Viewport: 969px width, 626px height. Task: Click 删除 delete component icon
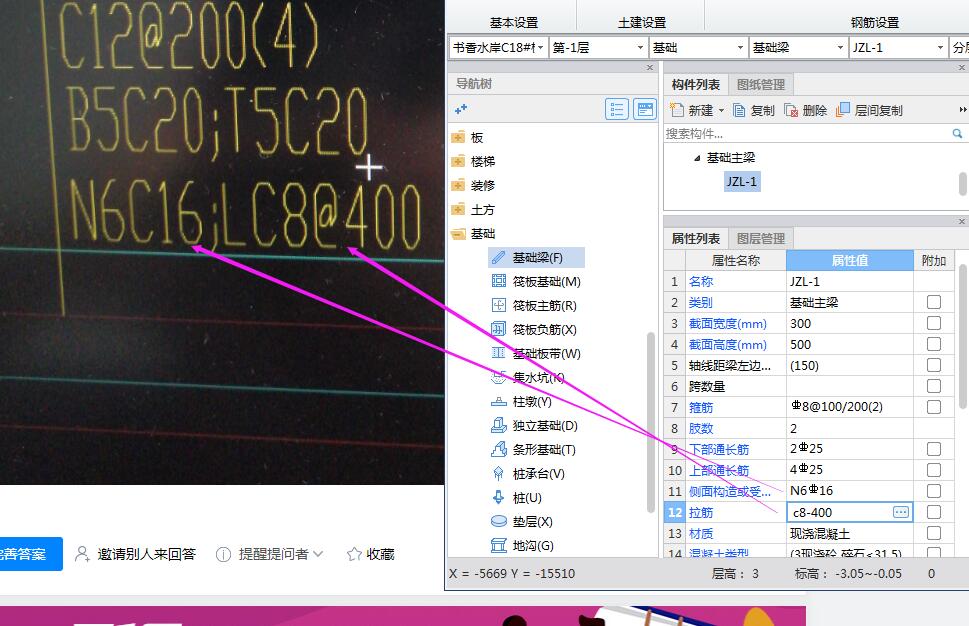tap(791, 110)
